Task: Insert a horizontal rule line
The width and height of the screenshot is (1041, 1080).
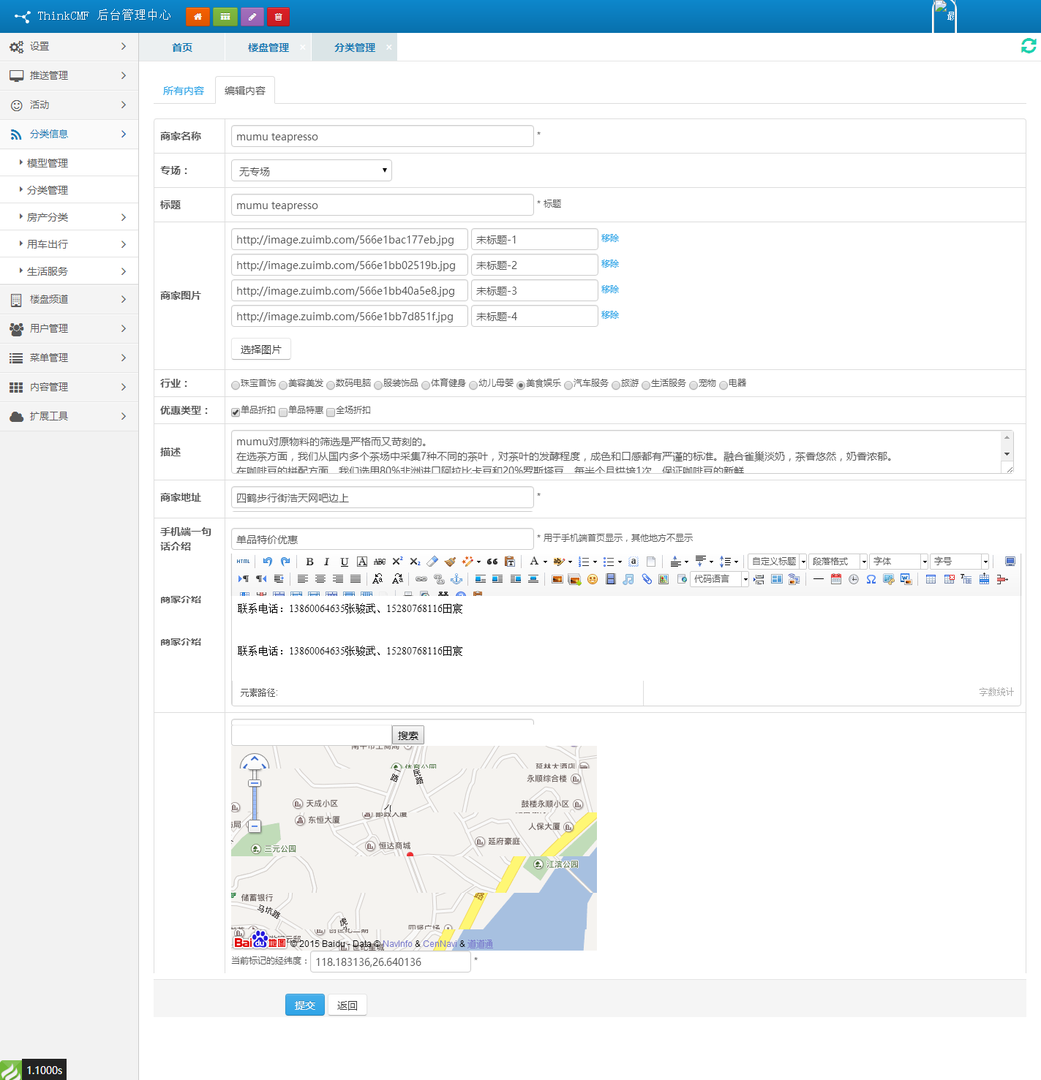Action: point(818,579)
